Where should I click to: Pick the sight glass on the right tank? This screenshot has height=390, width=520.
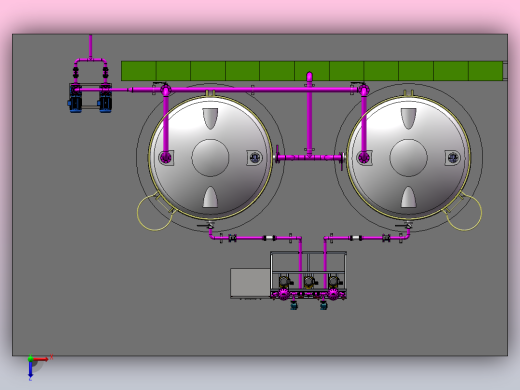coord(453,157)
